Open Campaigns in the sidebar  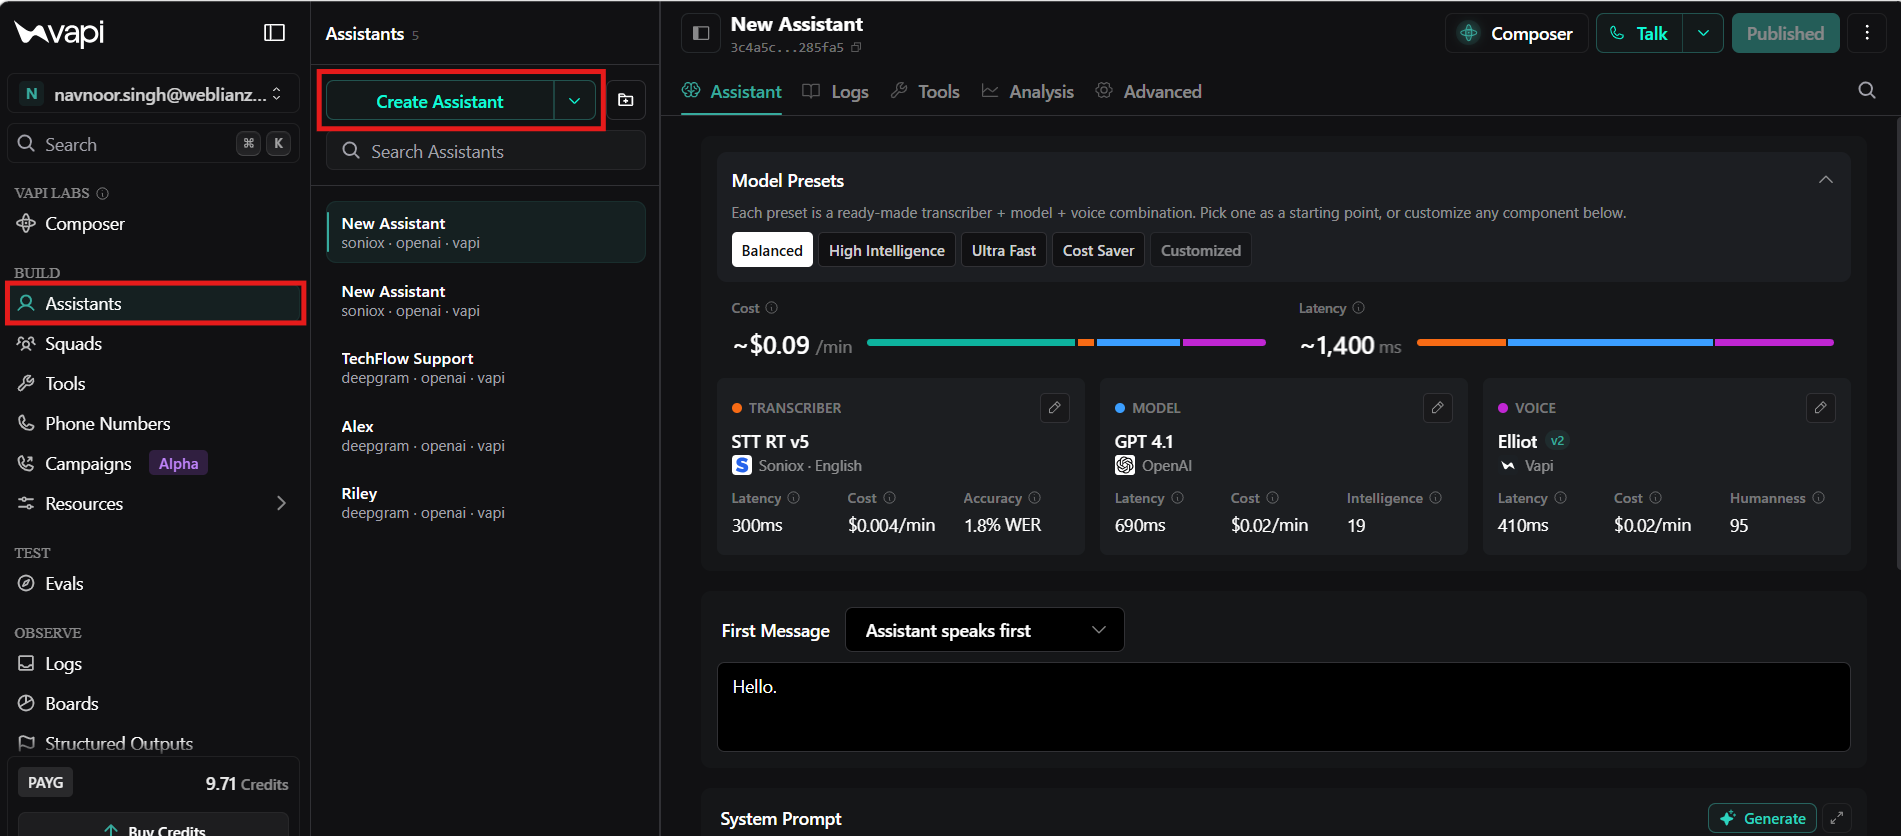[153, 463]
